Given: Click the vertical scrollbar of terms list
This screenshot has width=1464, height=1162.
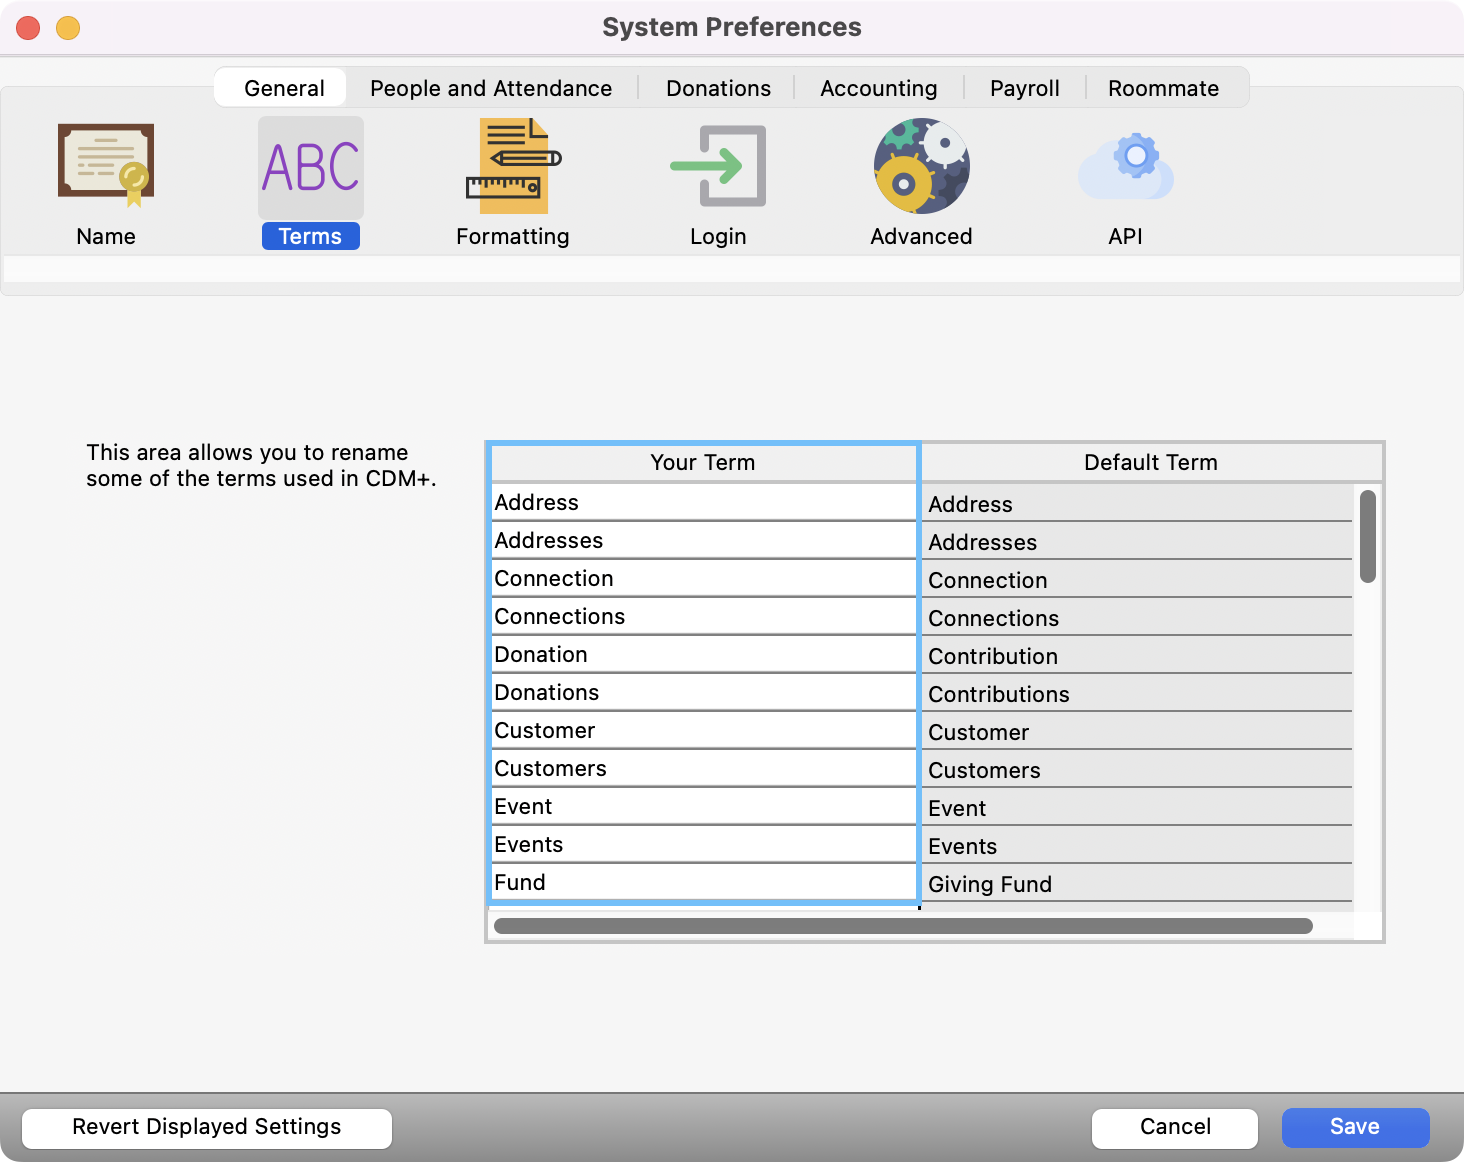Looking at the screenshot, I should [x=1367, y=537].
